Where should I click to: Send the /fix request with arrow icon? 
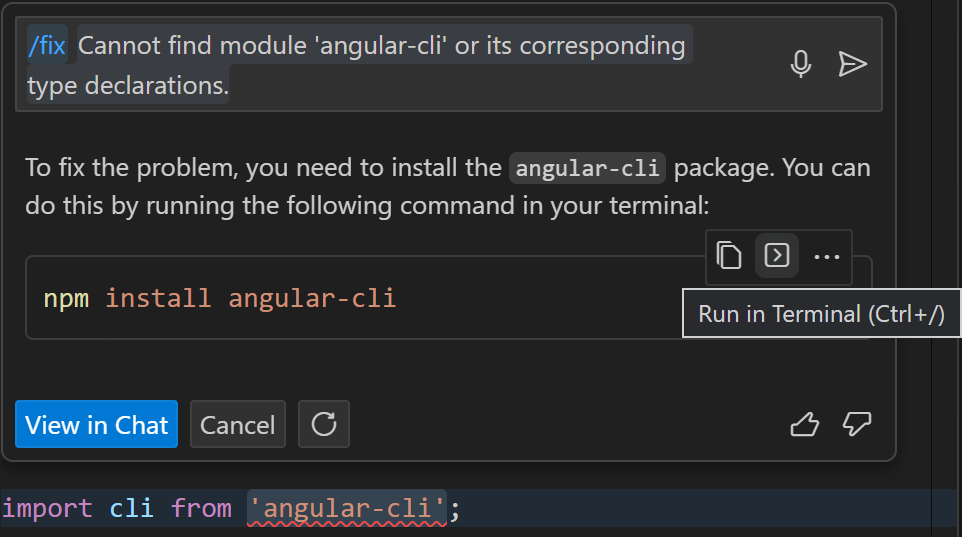(852, 65)
